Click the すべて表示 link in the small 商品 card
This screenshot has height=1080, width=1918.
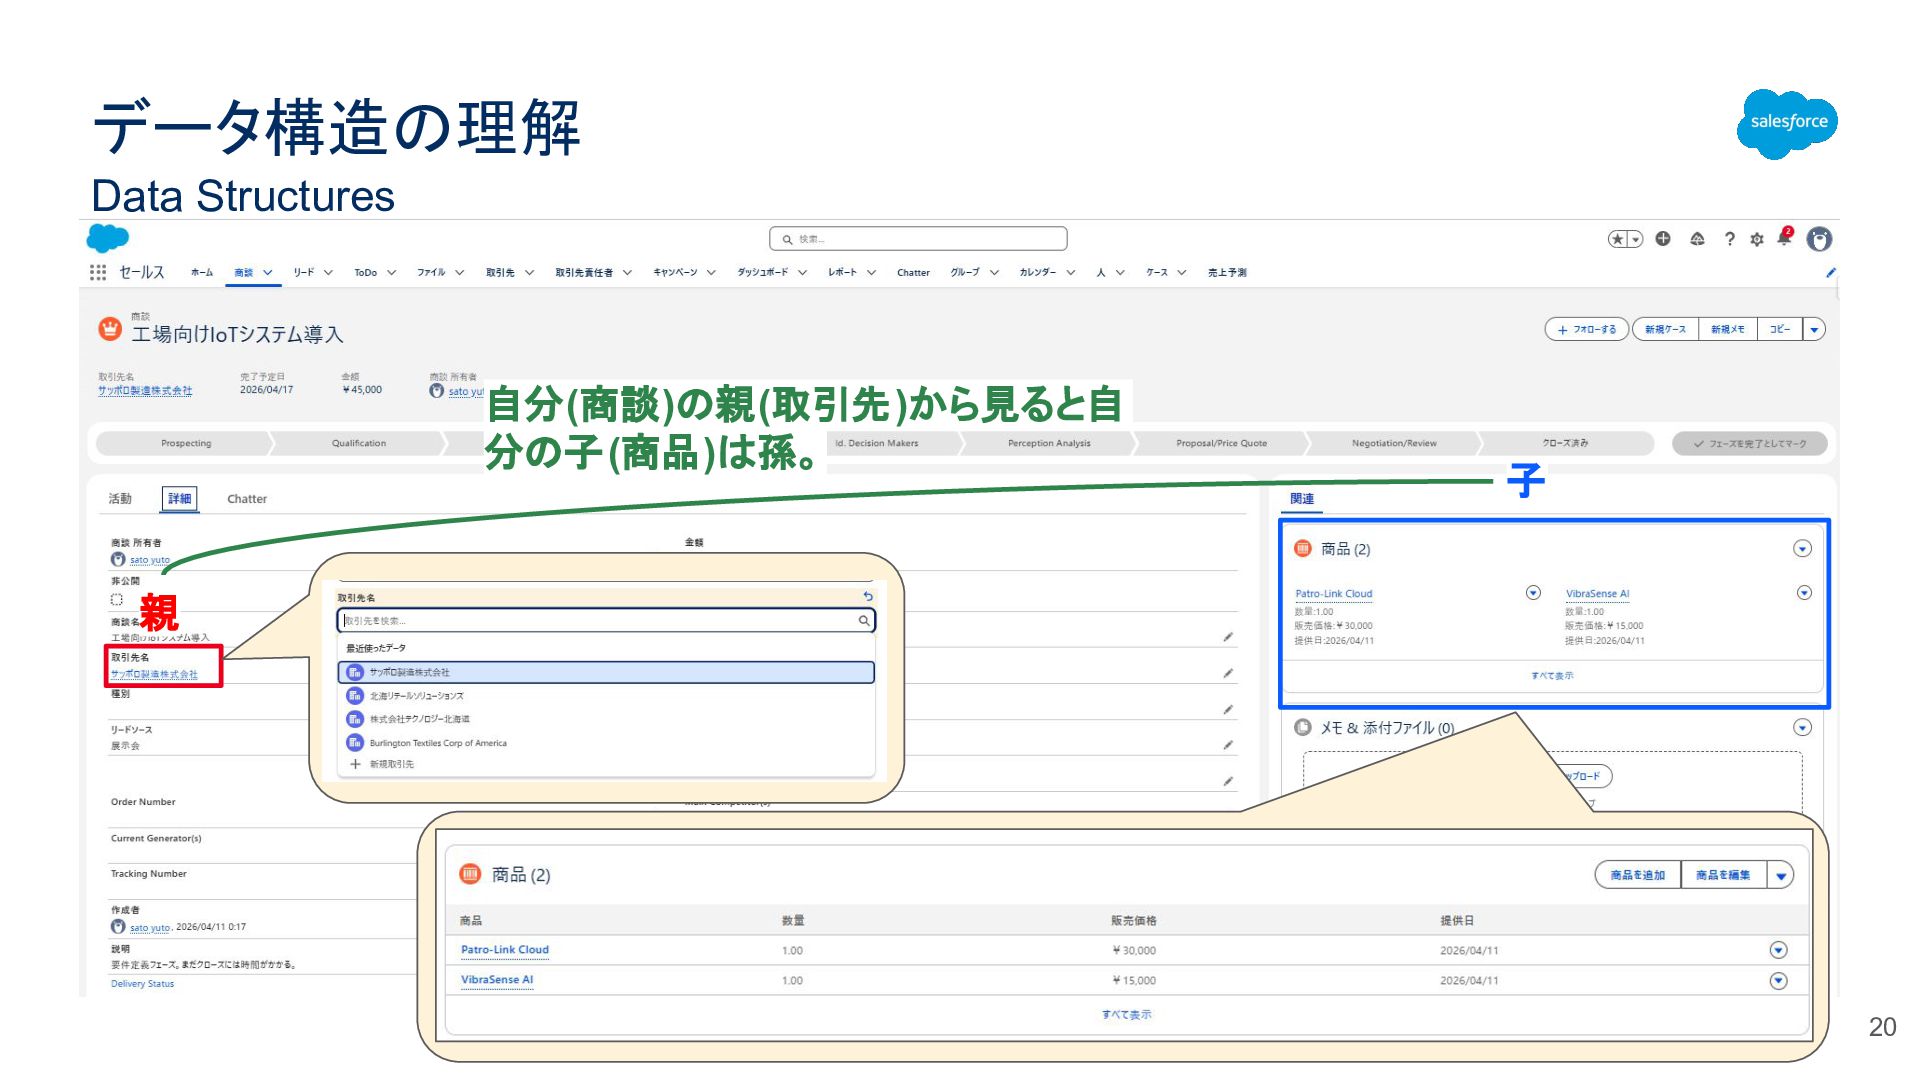click(x=1552, y=676)
